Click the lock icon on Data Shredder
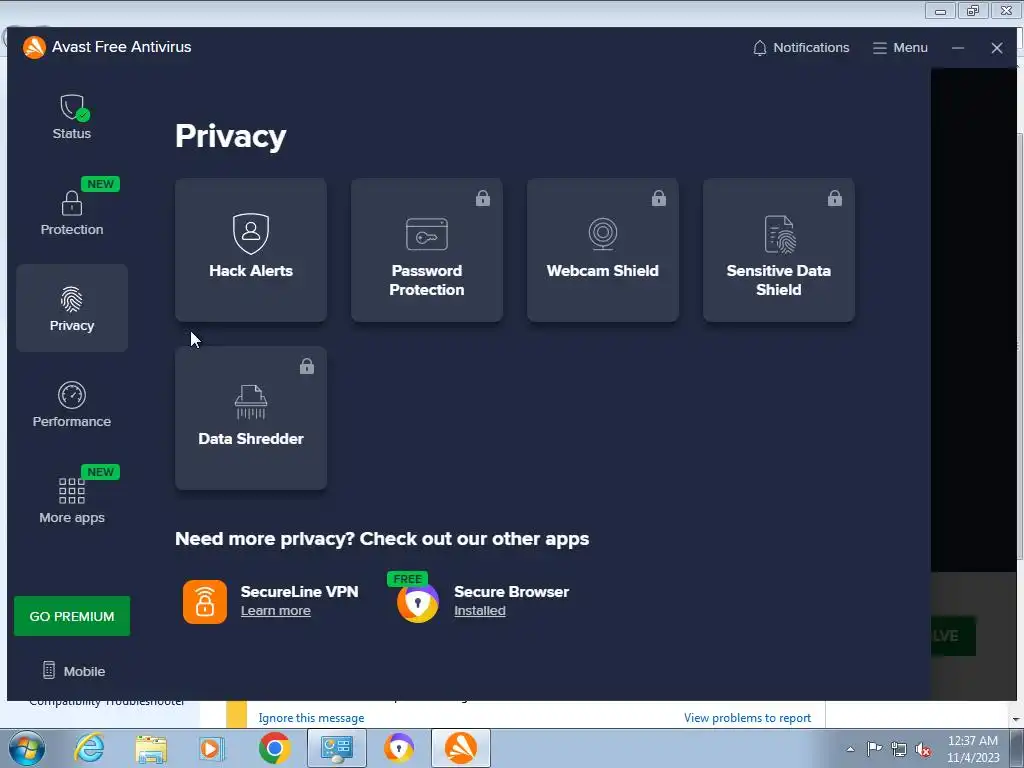 point(307,366)
